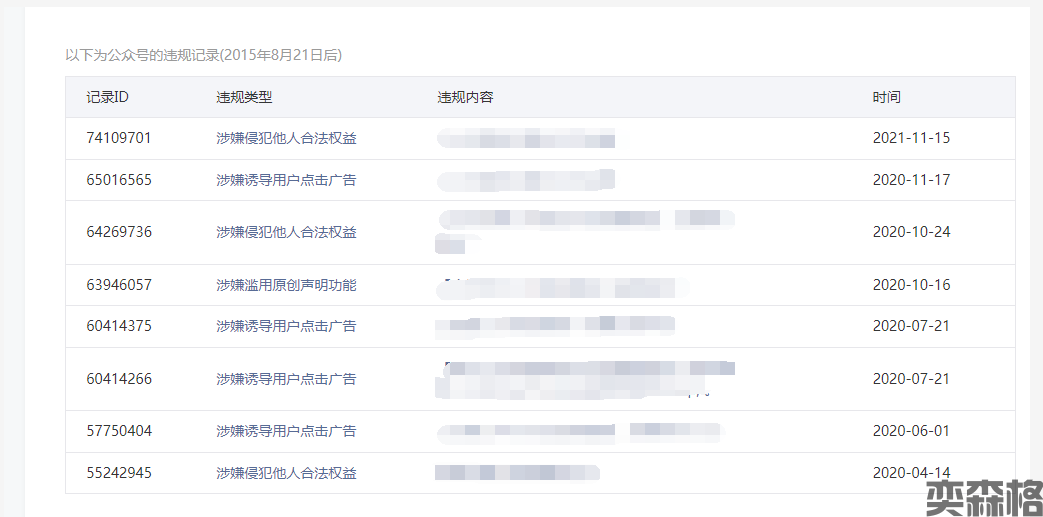Click the 记录ID column header
This screenshot has height=517, width=1043.
(x=108, y=97)
